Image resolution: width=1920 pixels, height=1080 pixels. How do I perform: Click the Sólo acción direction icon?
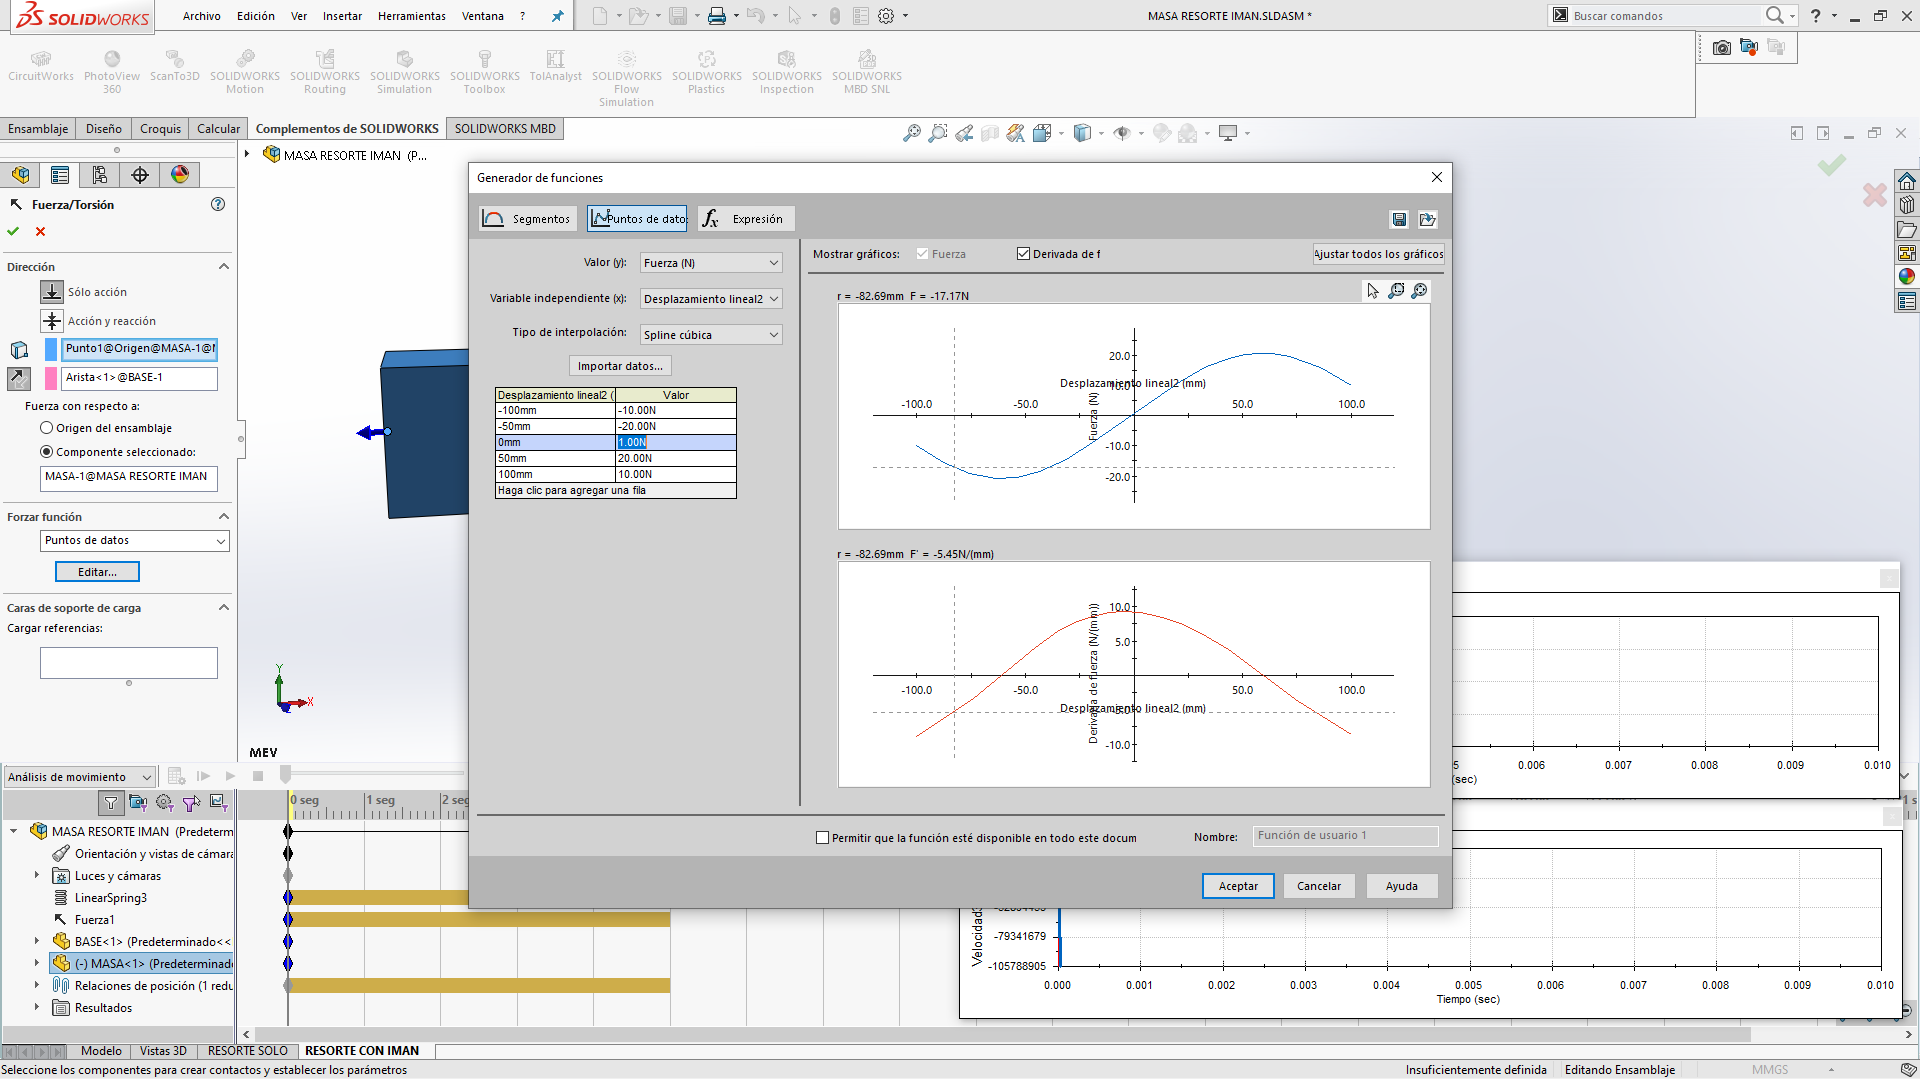tap(52, 292)
